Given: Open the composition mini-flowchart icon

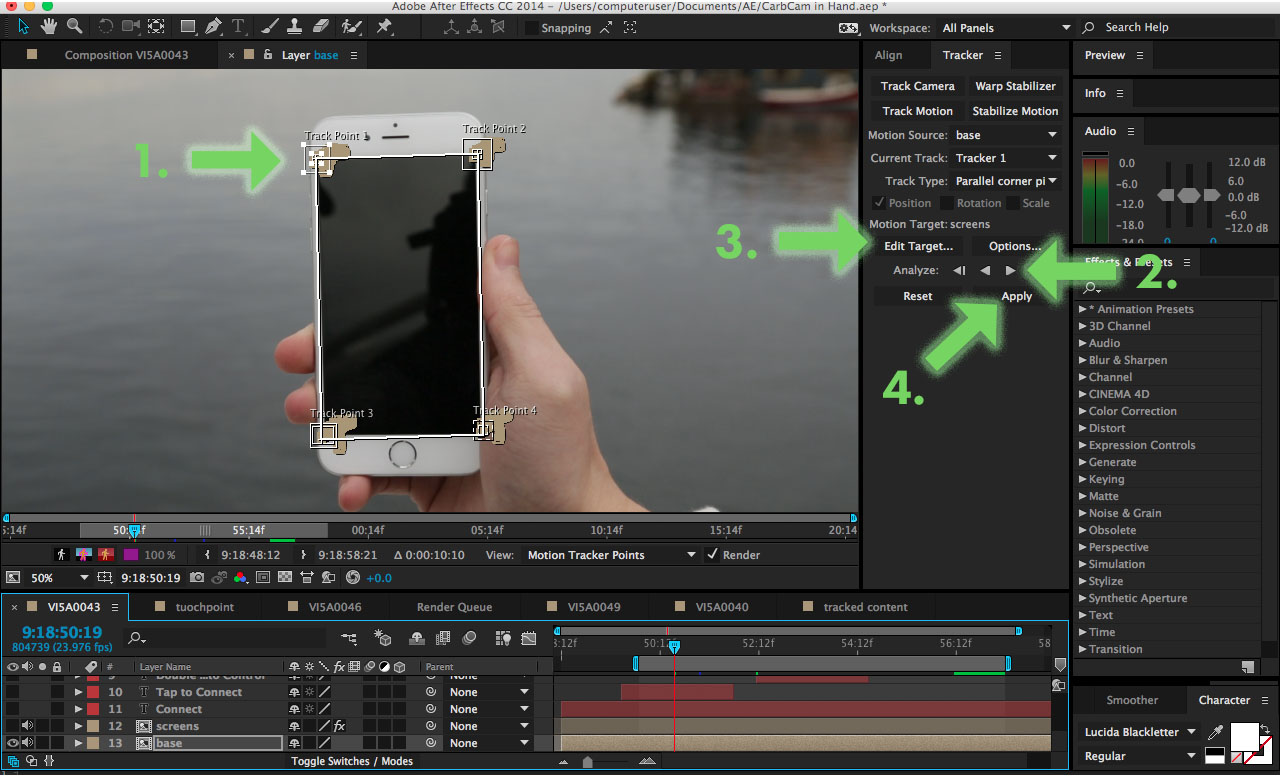Looking at the screenshot, I should 349,637.
